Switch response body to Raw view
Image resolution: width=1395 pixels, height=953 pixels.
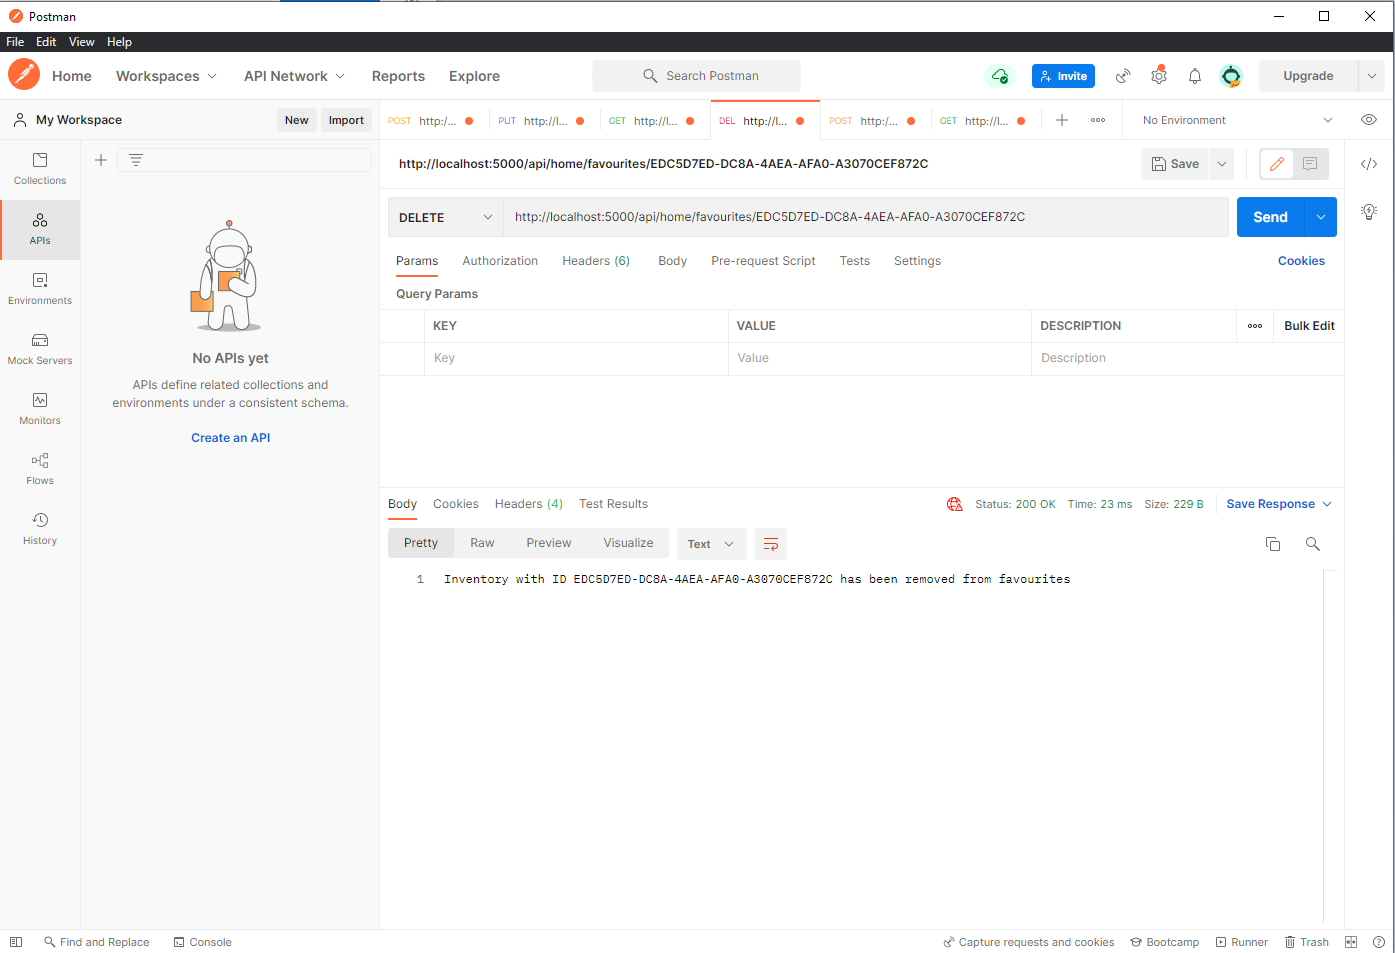pos(482,542)
